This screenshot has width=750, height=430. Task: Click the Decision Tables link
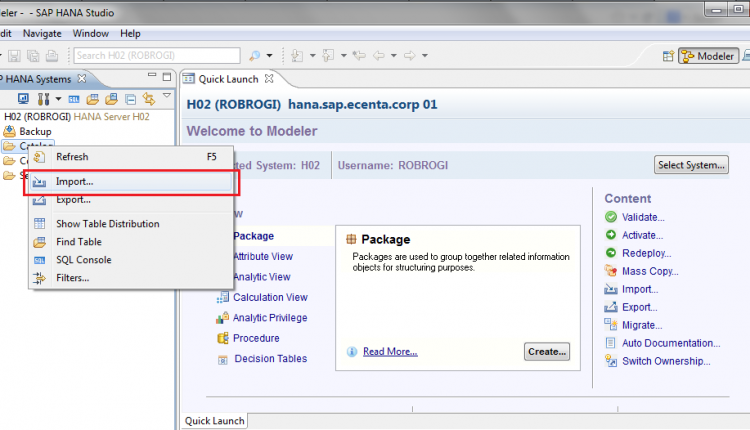pos(271,359)
